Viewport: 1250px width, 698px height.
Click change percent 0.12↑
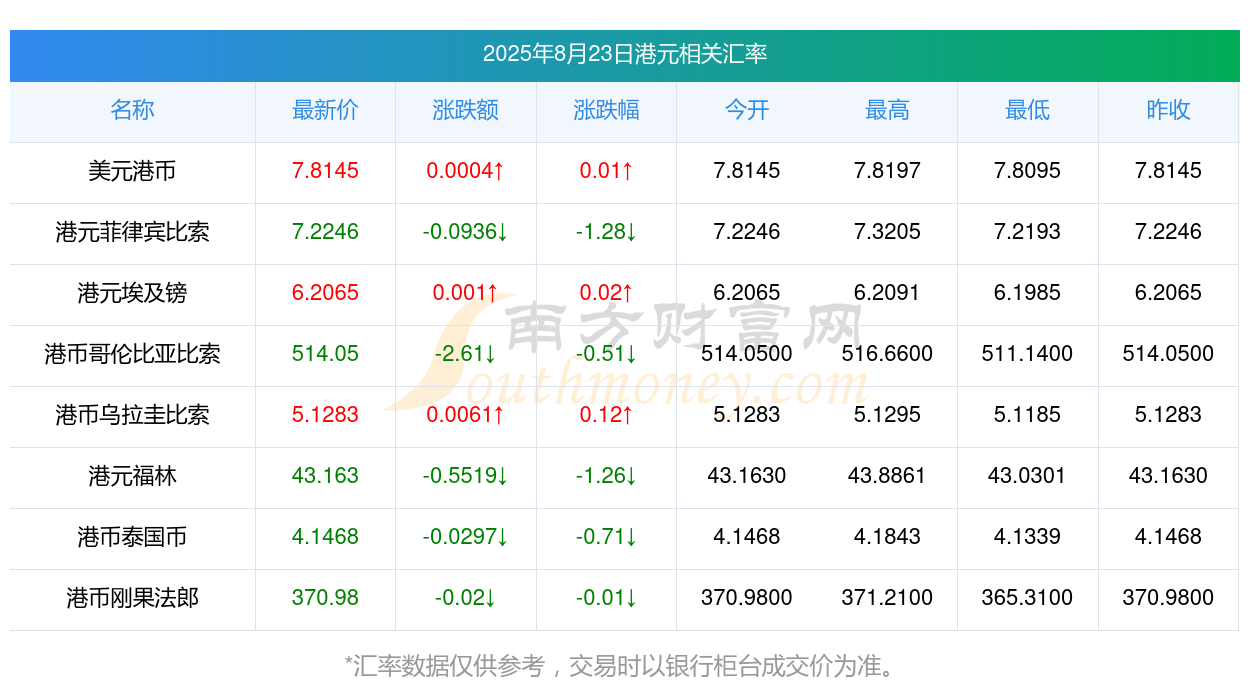(x=606, y=415)
